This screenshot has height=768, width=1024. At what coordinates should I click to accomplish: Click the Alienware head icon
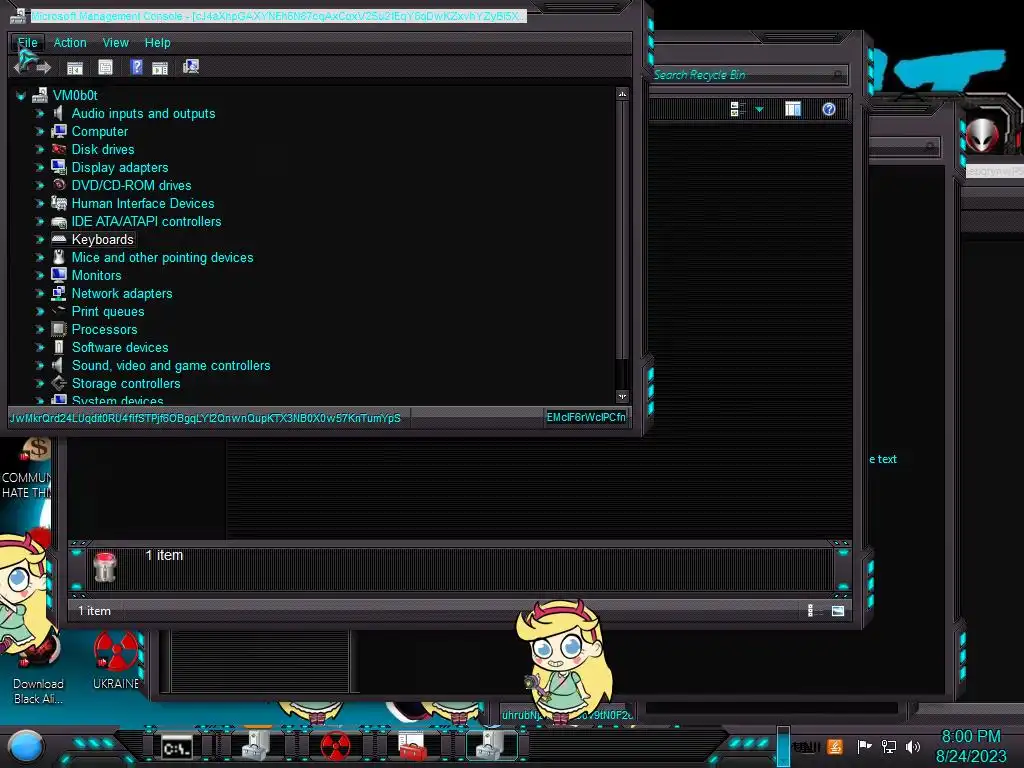click(982, 135)
